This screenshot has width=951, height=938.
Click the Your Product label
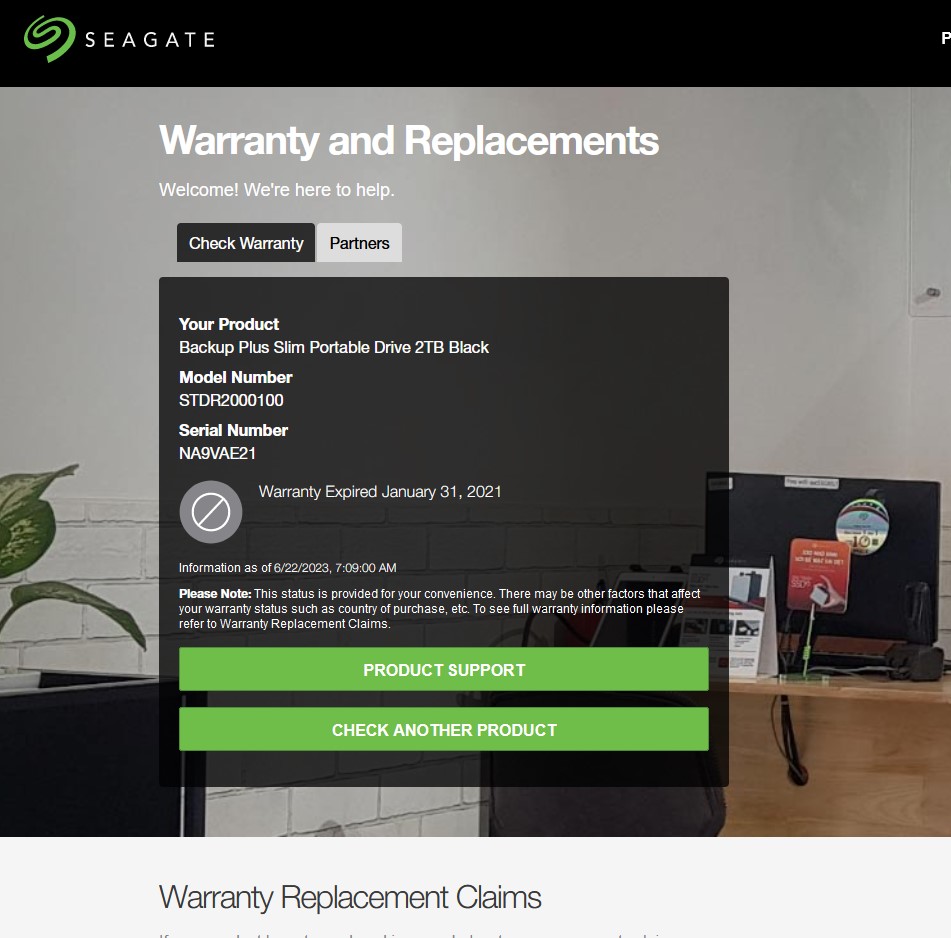coord(229,324)
